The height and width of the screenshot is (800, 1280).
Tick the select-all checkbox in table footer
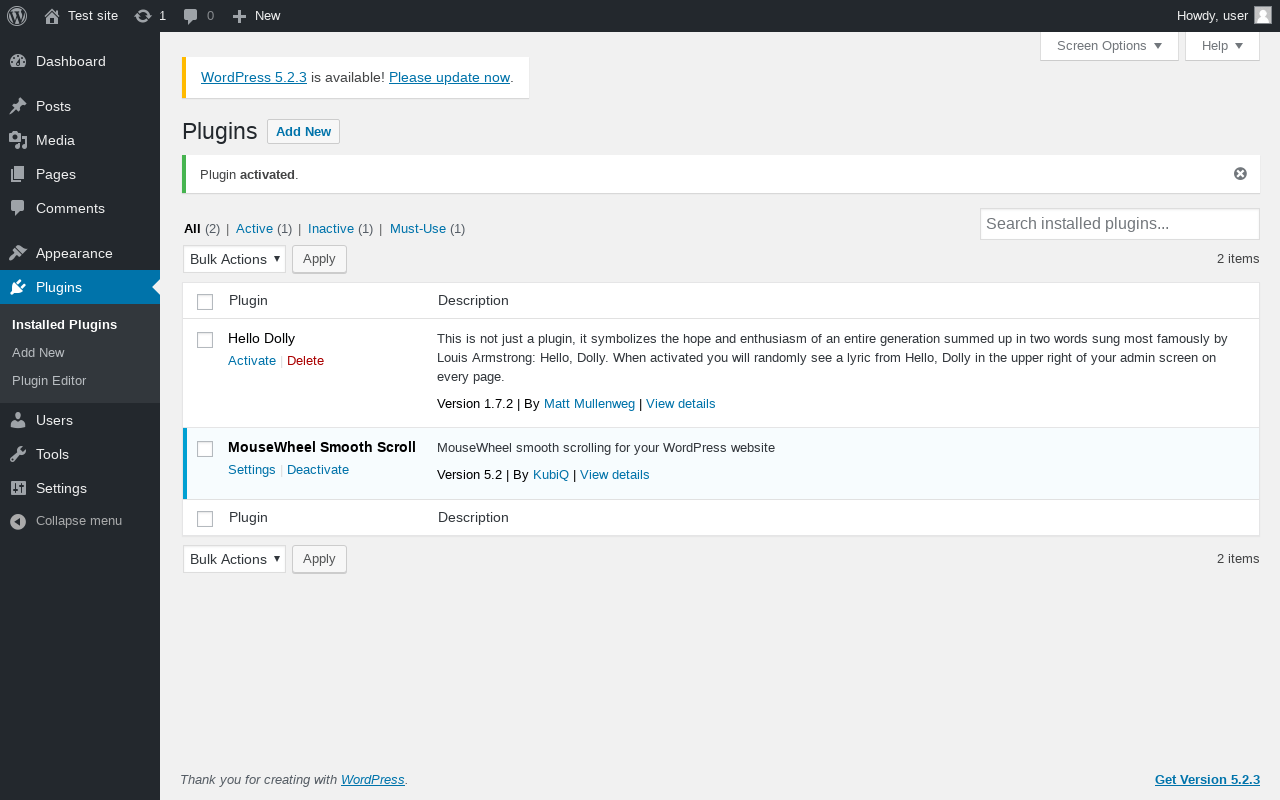(x=205, y=518)
